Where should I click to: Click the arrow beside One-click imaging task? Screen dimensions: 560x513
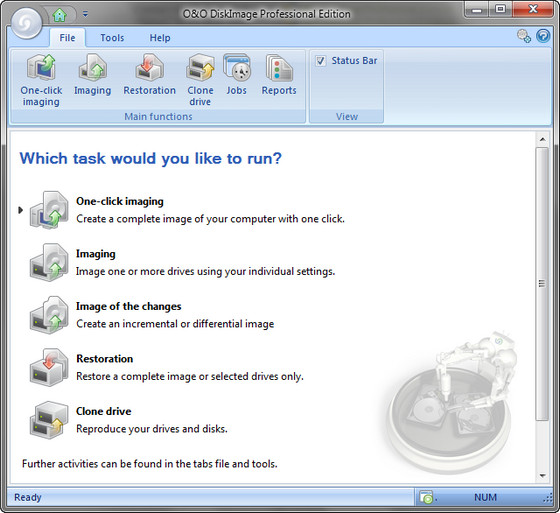20,210
